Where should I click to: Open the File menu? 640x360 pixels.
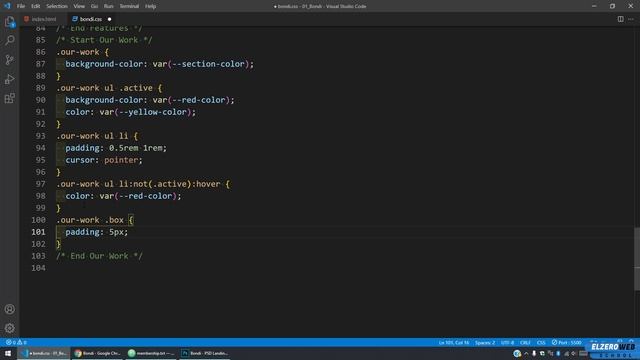(x=21, y=6)
